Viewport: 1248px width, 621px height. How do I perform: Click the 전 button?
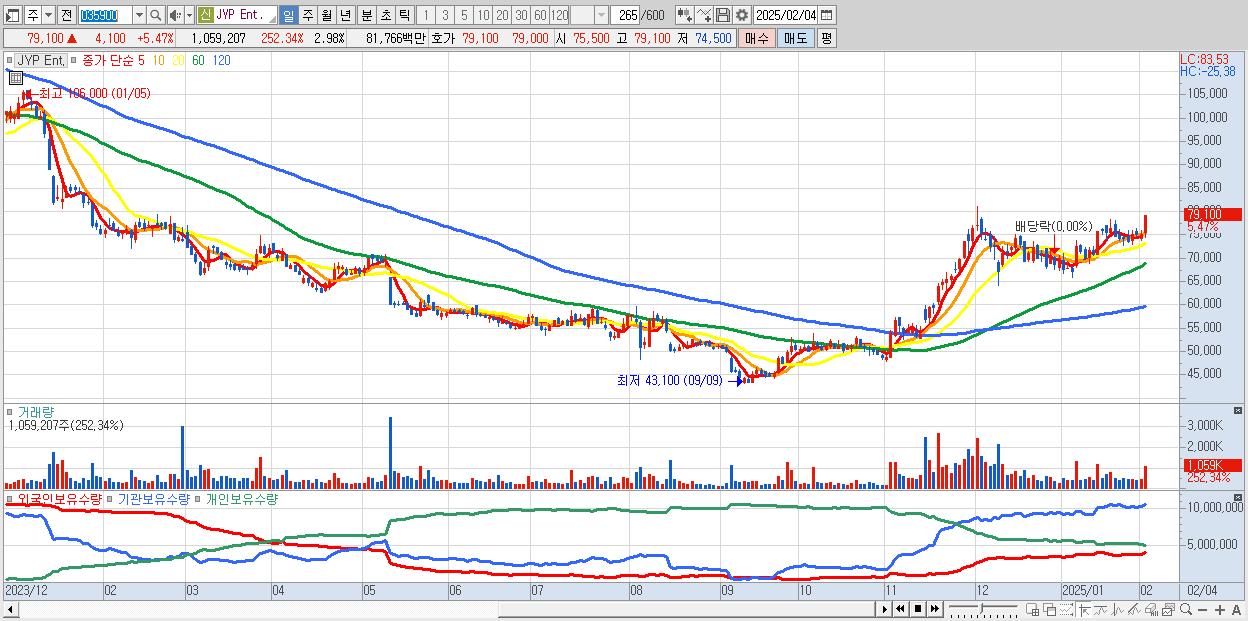[66, 15]
